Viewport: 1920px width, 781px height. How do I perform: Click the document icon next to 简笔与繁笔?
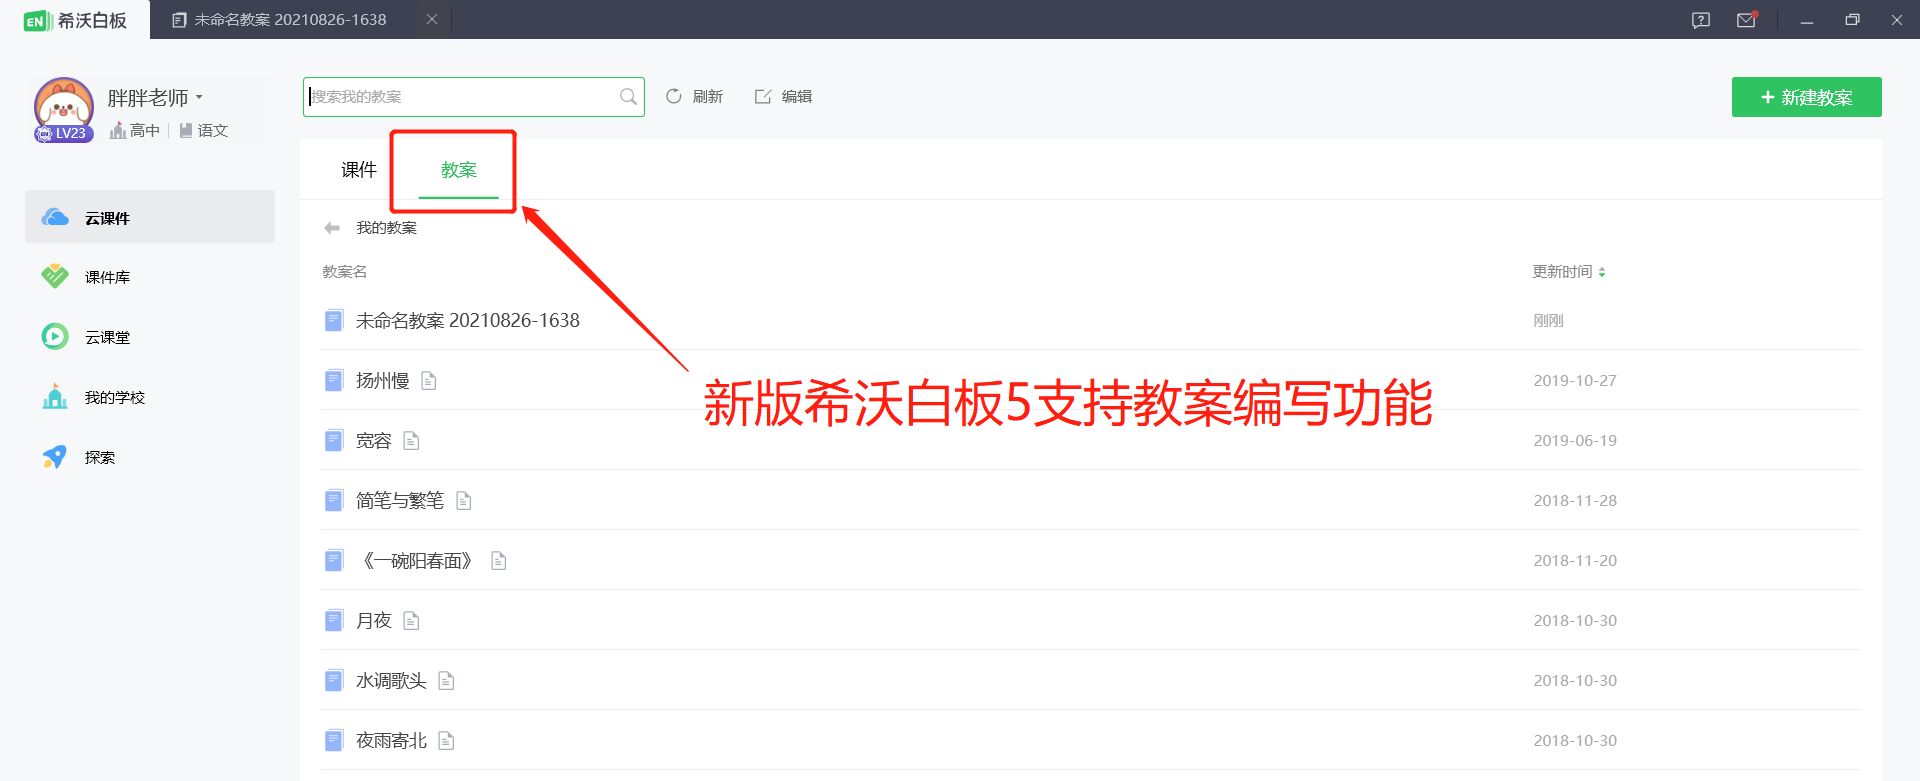click(464, 500)
